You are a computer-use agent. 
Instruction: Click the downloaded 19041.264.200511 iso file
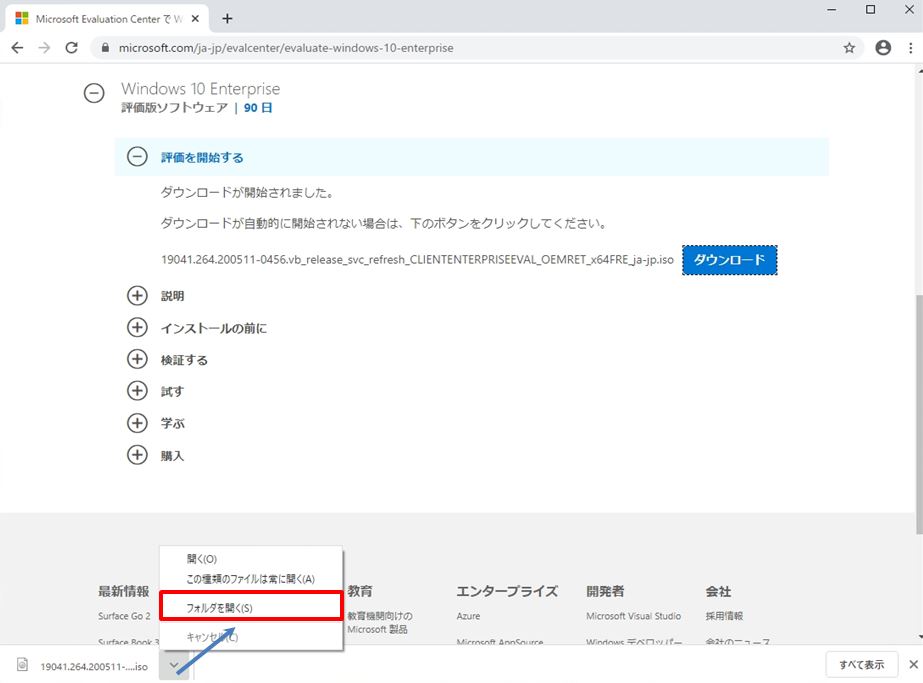(x=82, y=666)
